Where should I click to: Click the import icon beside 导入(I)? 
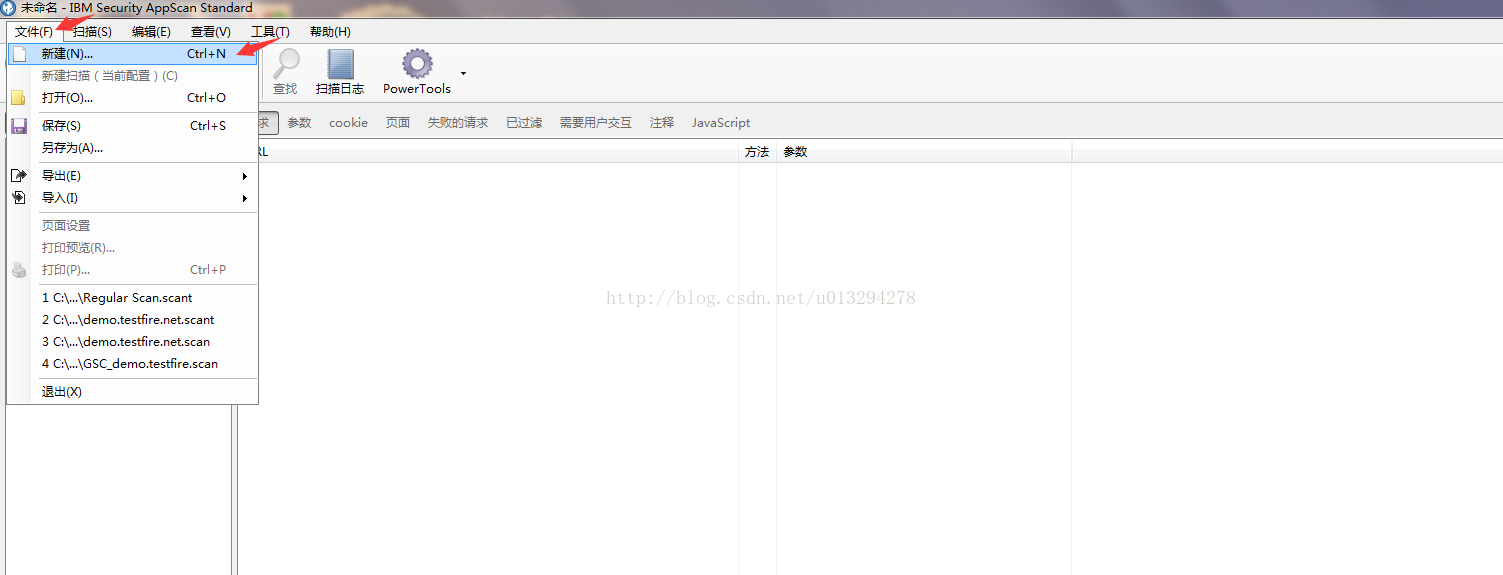[19, 198]
